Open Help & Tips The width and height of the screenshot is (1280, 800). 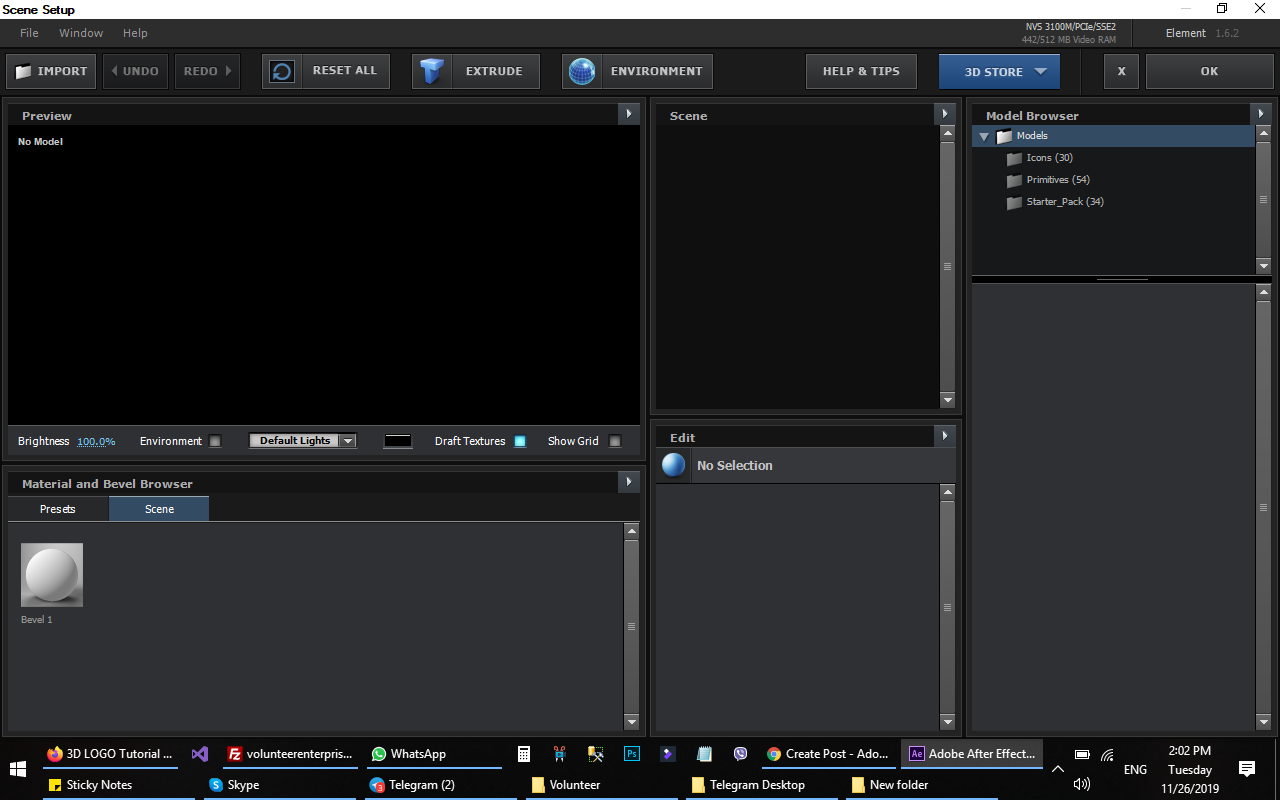point(860,71)
